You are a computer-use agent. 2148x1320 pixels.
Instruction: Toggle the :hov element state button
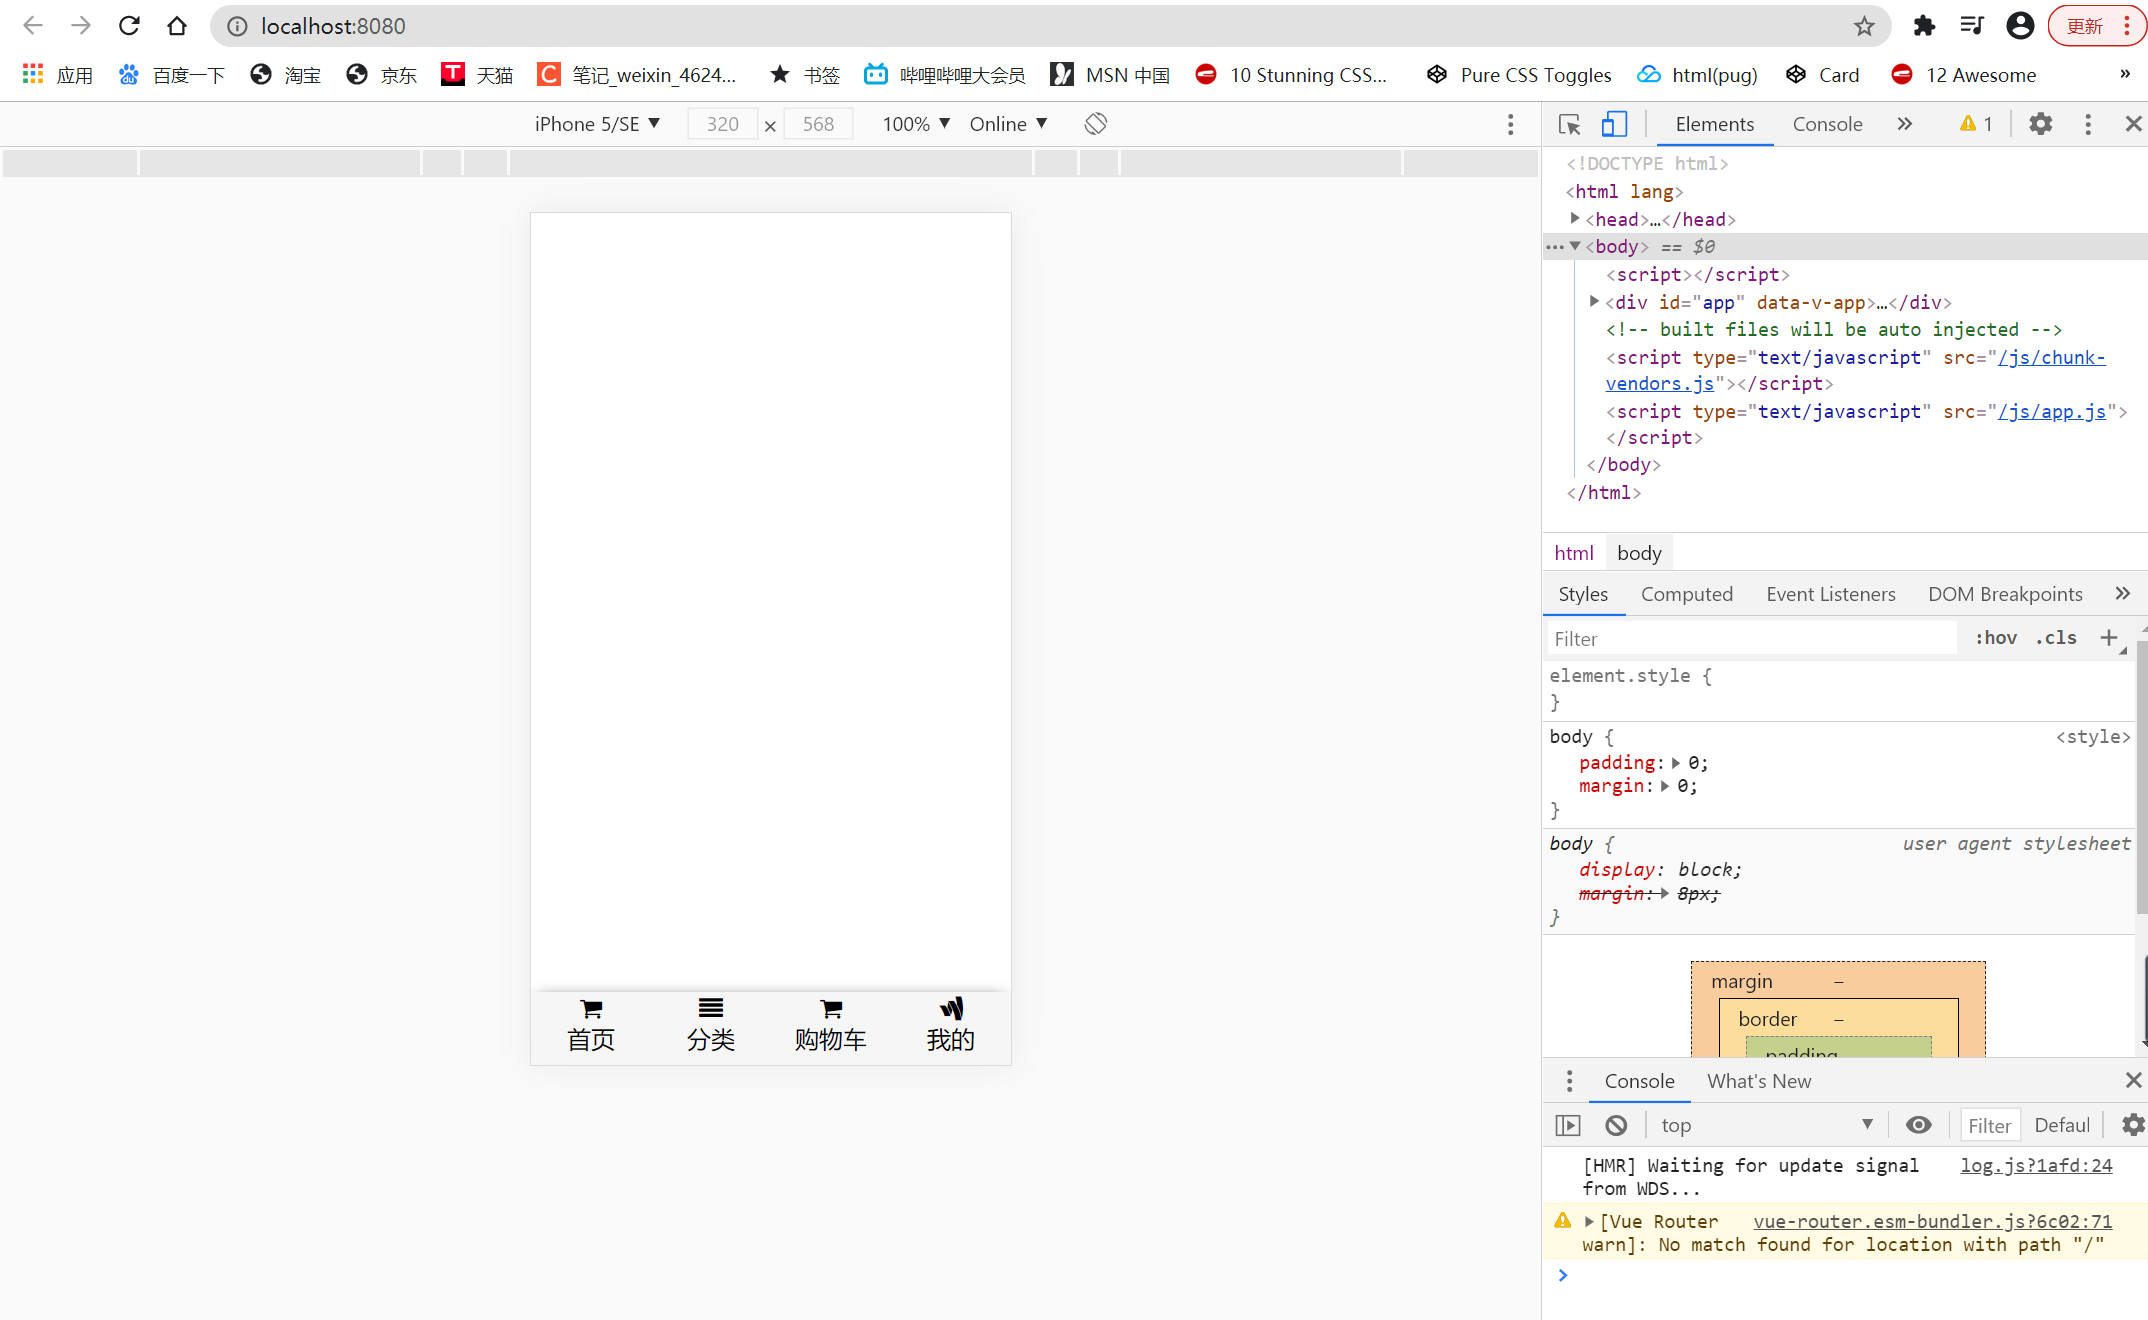[1995, 638]
